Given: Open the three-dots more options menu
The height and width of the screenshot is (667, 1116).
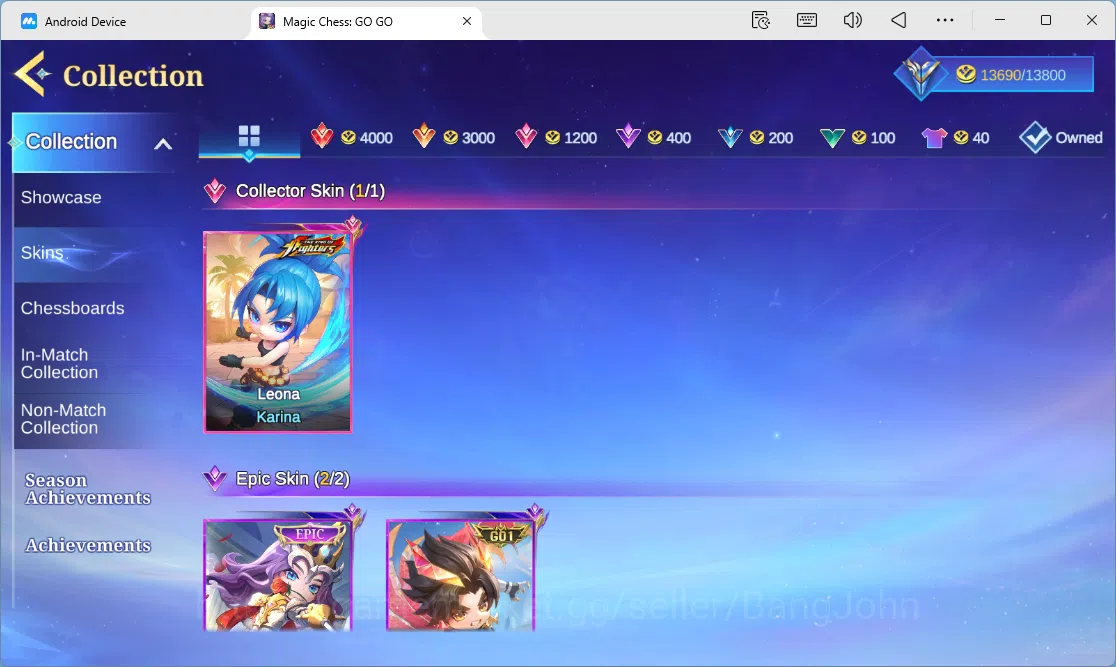Looking at the screenshot, I should click(x=944, y=20).
